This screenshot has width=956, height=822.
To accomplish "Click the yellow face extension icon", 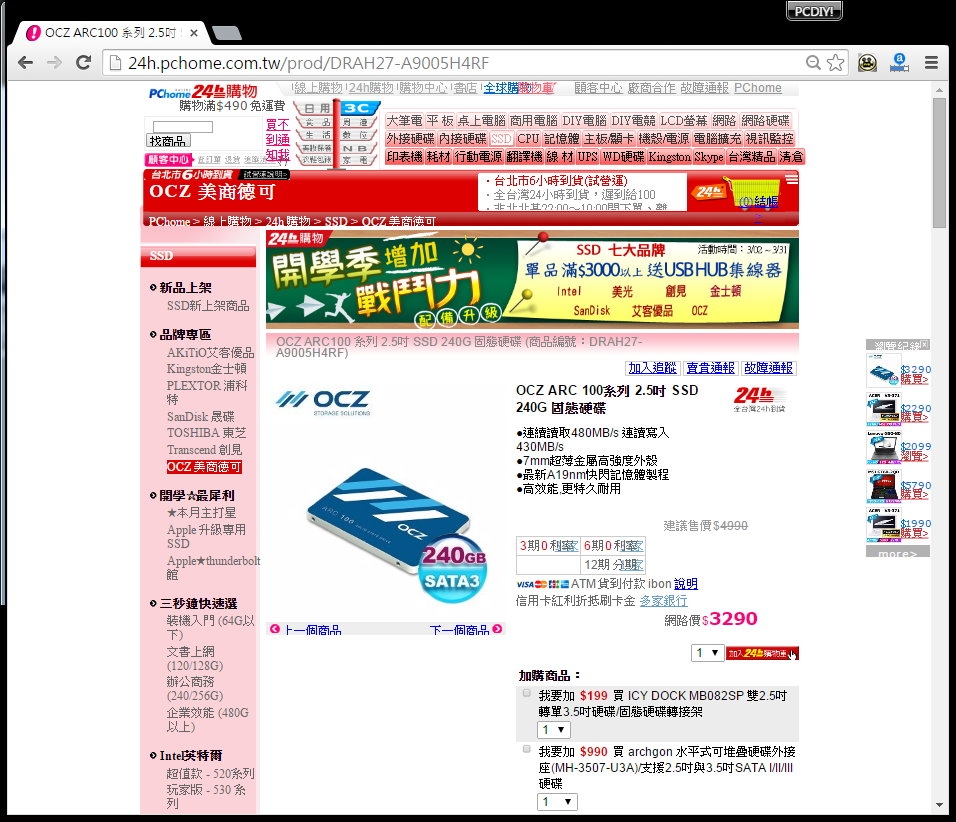I will click(x=867, y=62).
